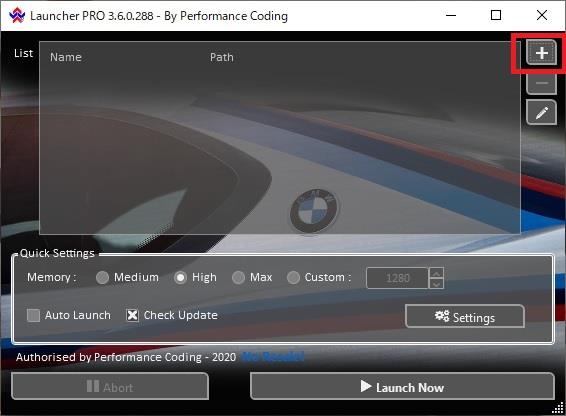This screenshot has height=416, width=566.
Task: Uncheck the Check Update checkbox
Action: [x=132, y=315]
